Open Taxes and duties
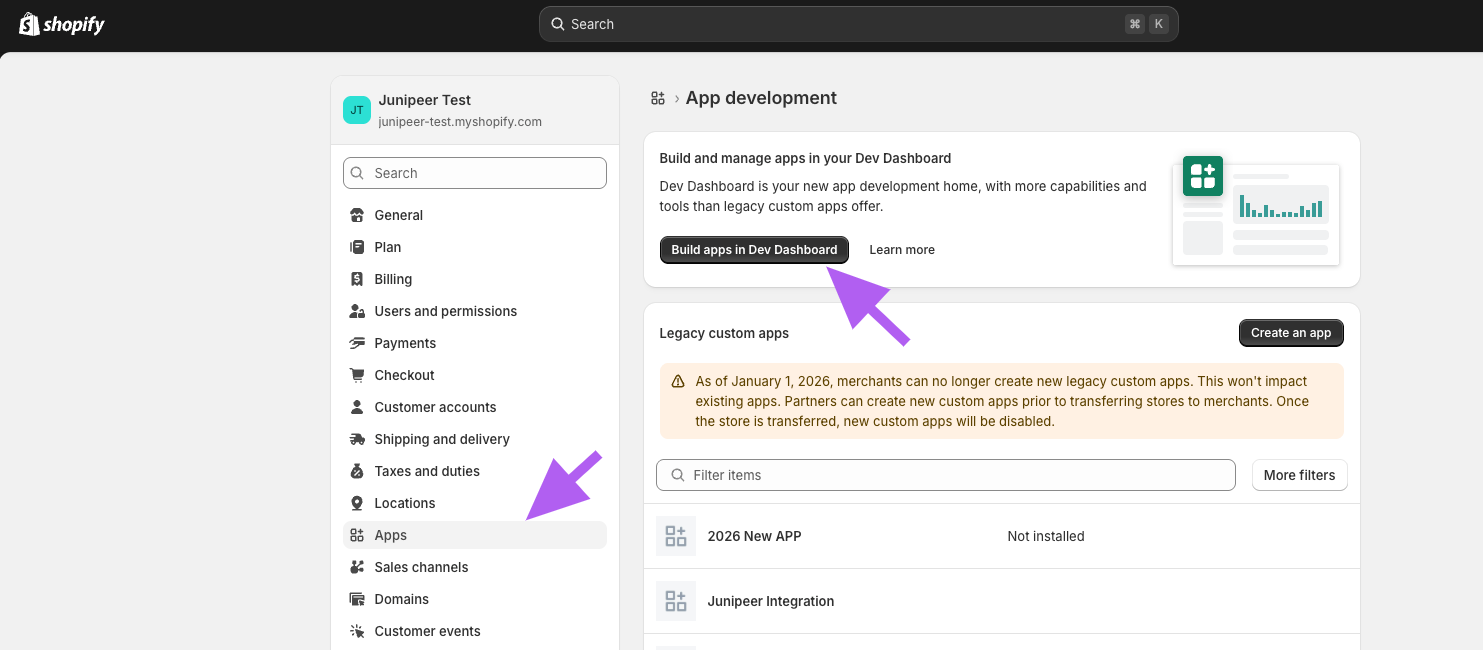Image resolution: width=1483 pixels, height=650 pixels. [475, 471]
